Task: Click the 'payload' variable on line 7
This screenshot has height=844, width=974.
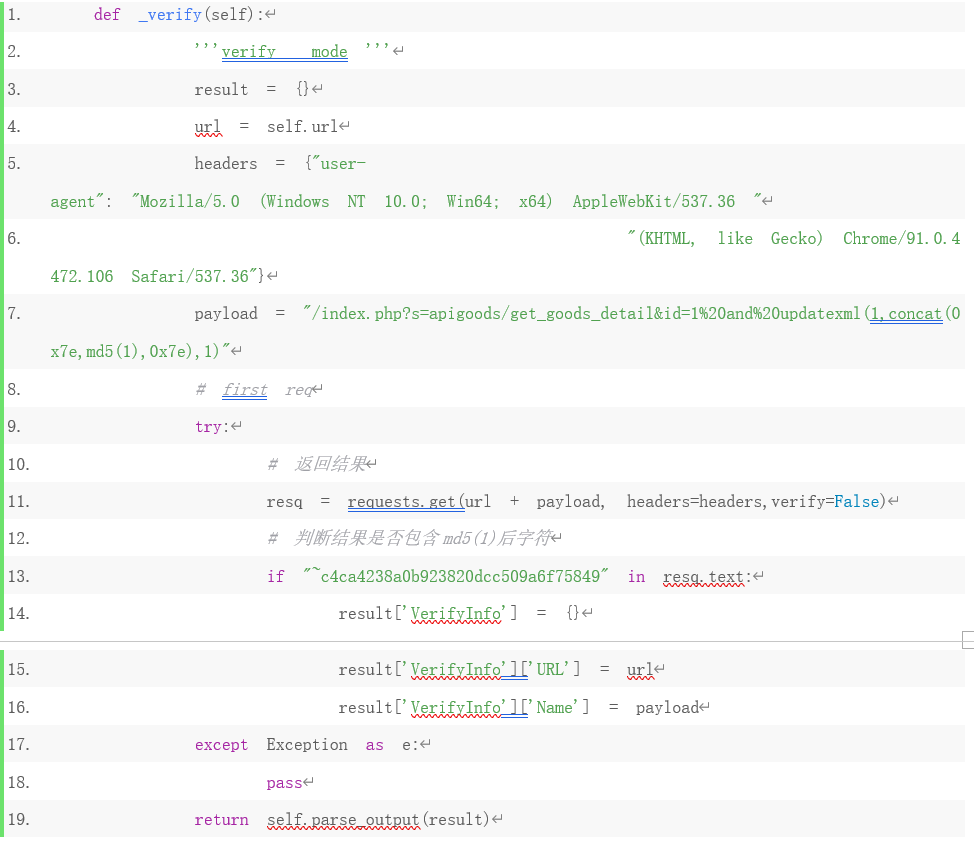Action: pos(225,314)
